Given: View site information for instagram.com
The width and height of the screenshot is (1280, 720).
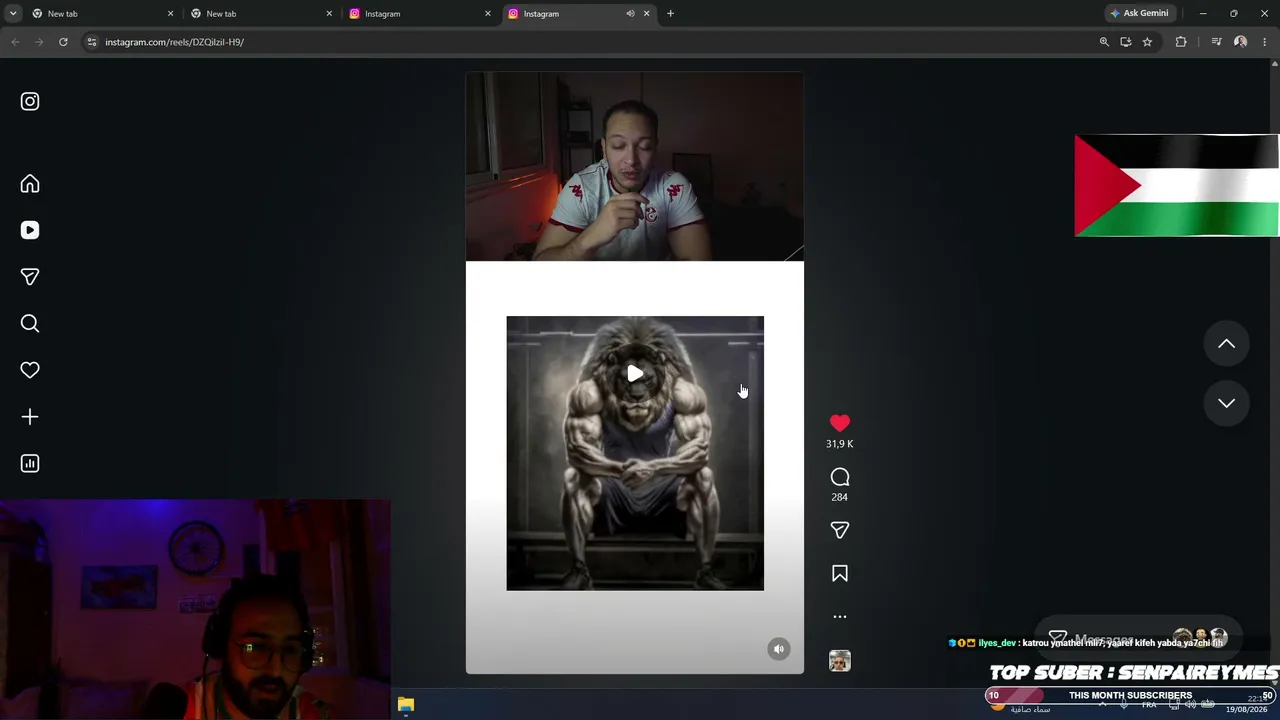Looking at the screenshot, I should coord(91,42).
